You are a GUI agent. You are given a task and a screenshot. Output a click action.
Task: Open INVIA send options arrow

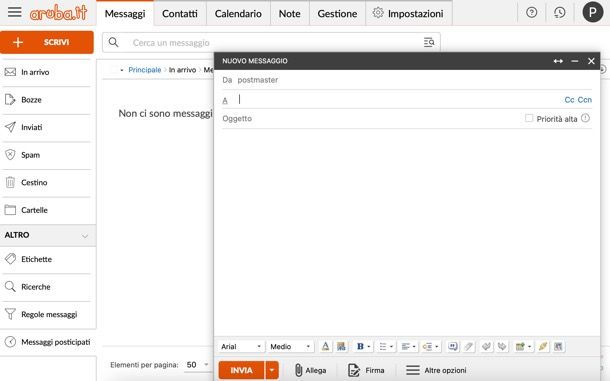[272, 370]
